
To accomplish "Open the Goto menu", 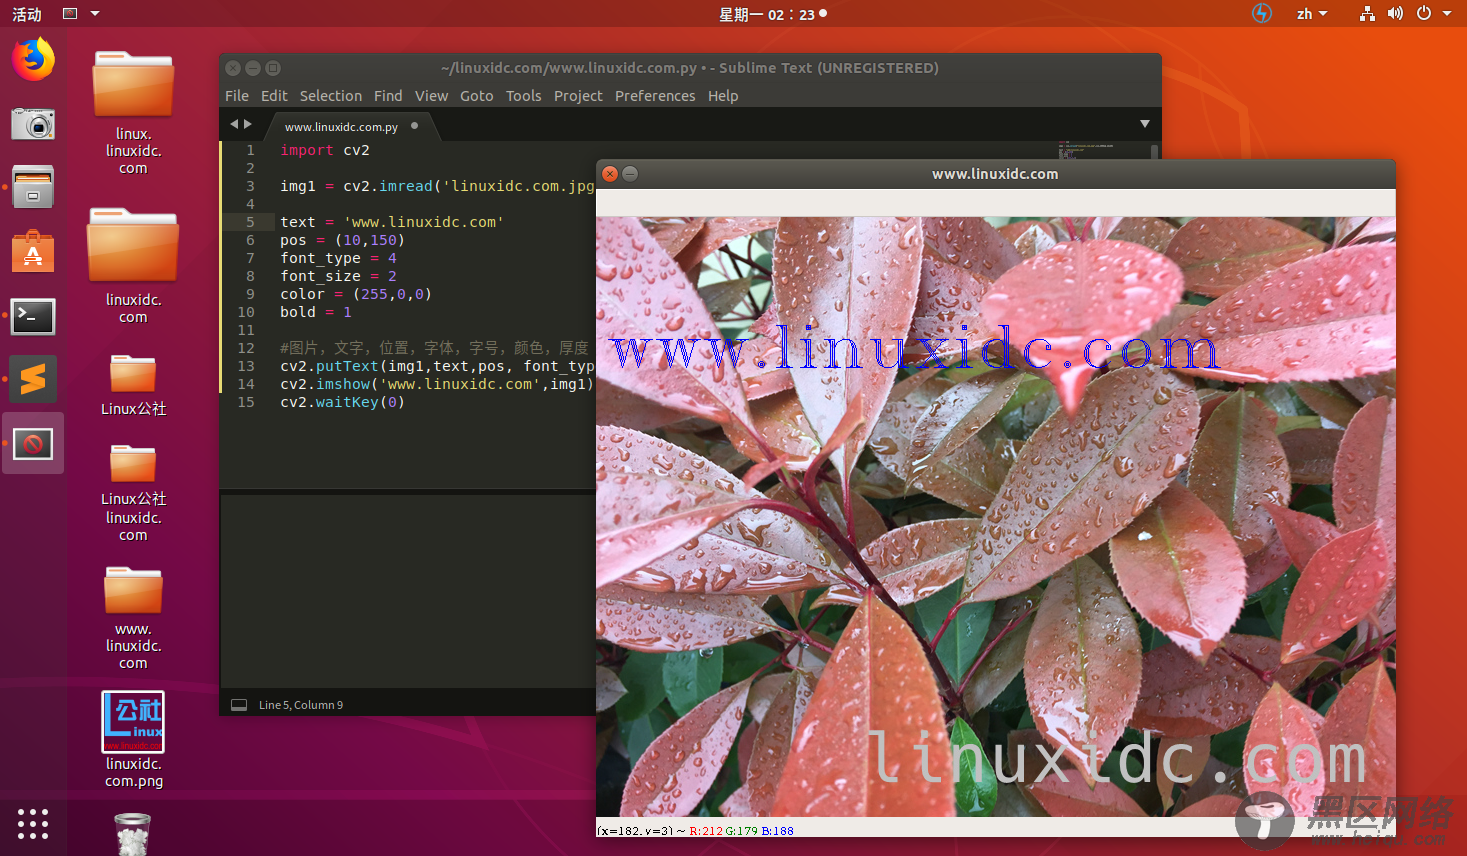I will pyautogui.click(x=477, y=96).
